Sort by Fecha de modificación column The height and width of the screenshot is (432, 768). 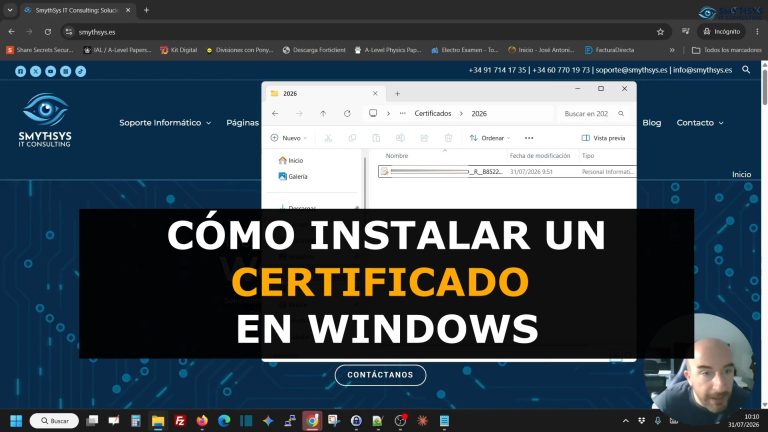pyautogui.click(x=540, y=156)
